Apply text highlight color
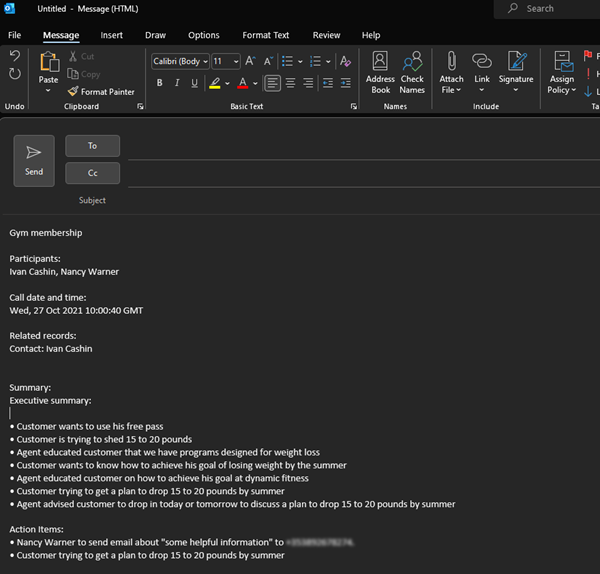The width and height of the screenshot is (600, 574). (215, 83)
